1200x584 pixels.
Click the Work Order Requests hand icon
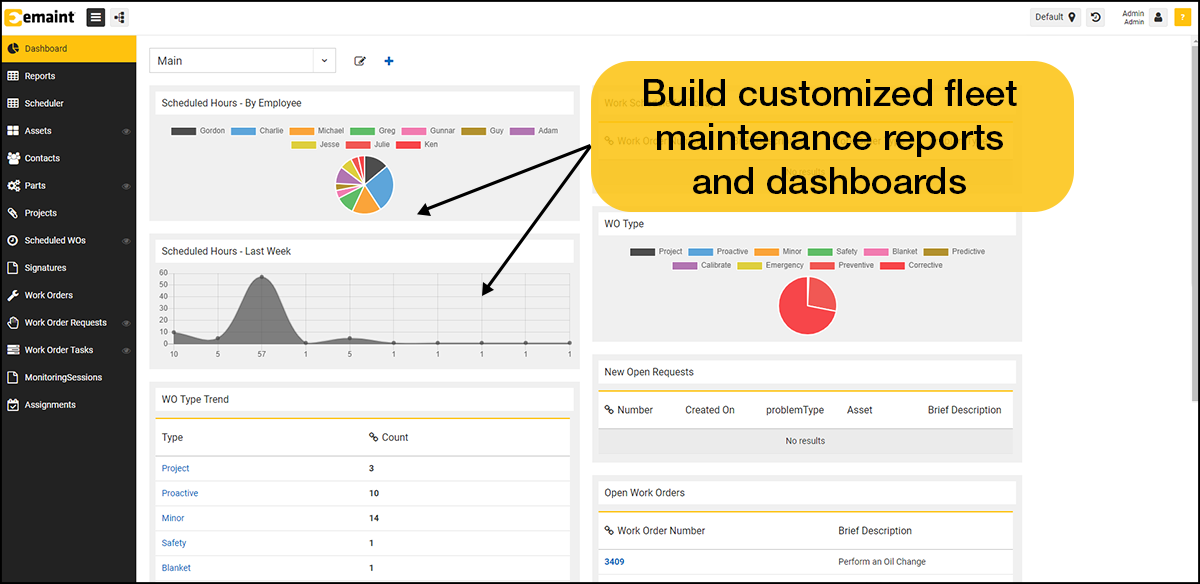[x=13, y=323]
